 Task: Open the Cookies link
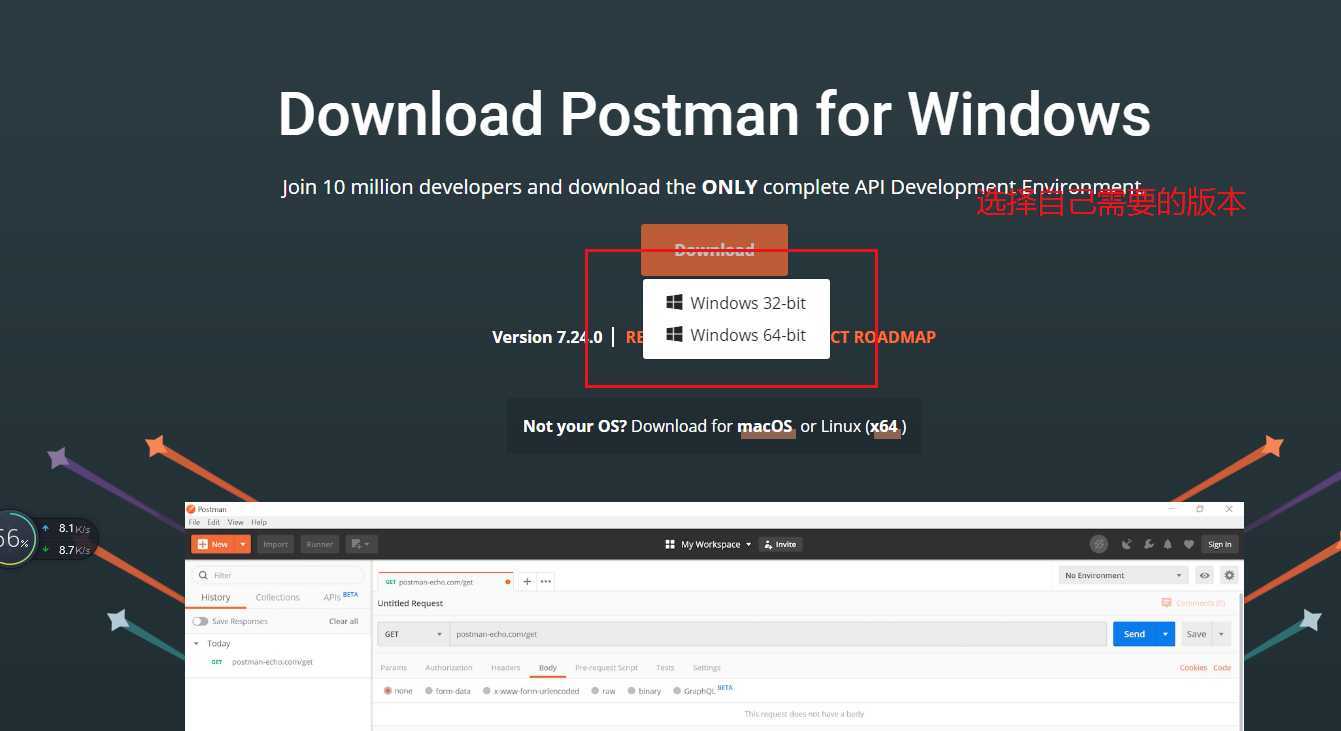1193,667
